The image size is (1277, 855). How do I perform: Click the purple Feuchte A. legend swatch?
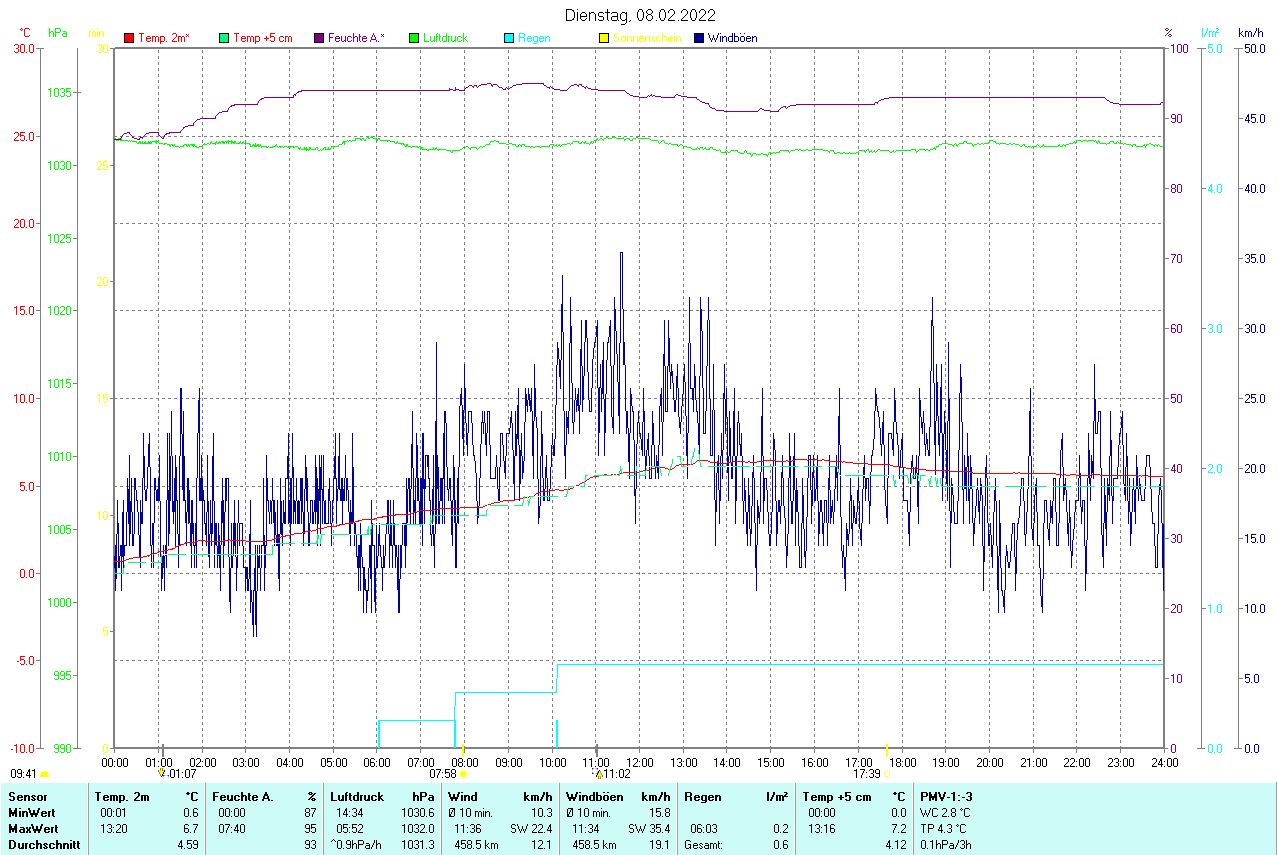pos(319,38)
